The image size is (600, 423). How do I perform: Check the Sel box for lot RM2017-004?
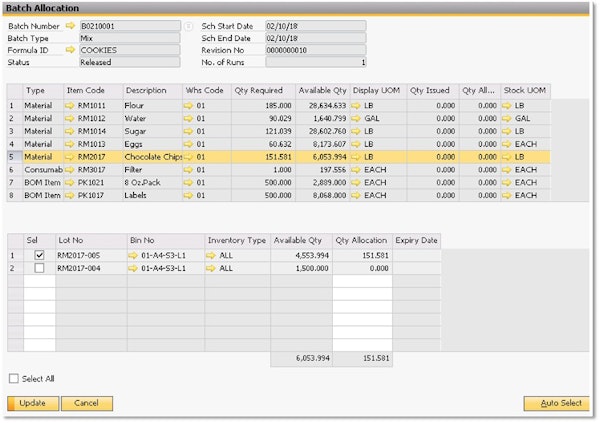39,268
